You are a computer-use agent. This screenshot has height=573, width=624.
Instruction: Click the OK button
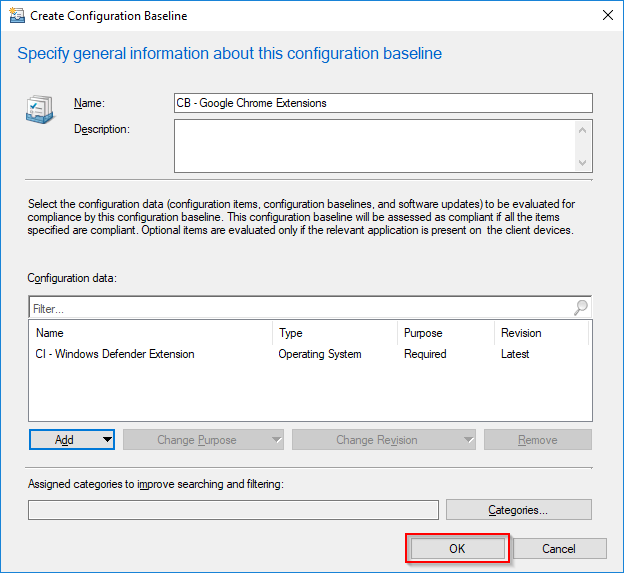pos(457,548)
